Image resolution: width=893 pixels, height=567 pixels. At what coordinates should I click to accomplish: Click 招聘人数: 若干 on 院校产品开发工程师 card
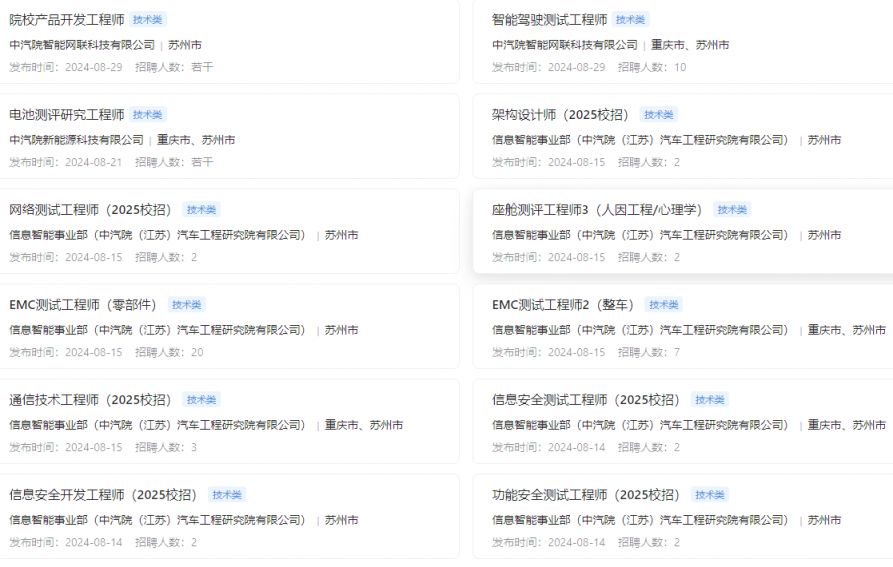[x=174, y=67]
